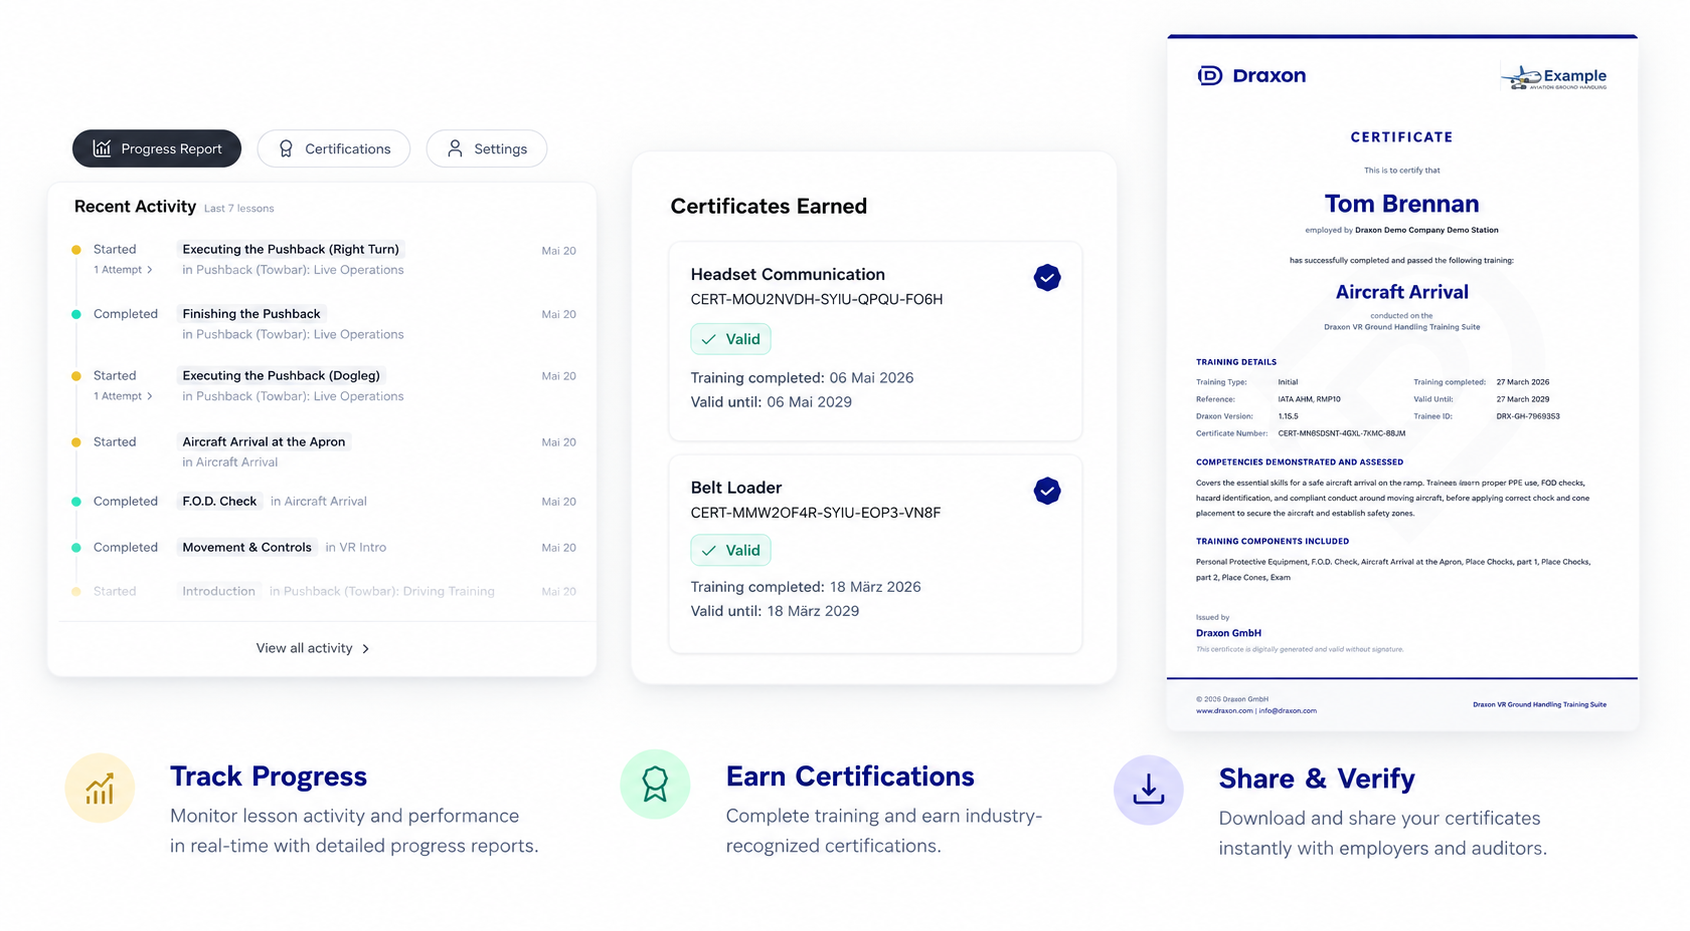This screenshot has height=931, width=1690.
Task: Click the Track Progress heading
Action: coord(268,776)
